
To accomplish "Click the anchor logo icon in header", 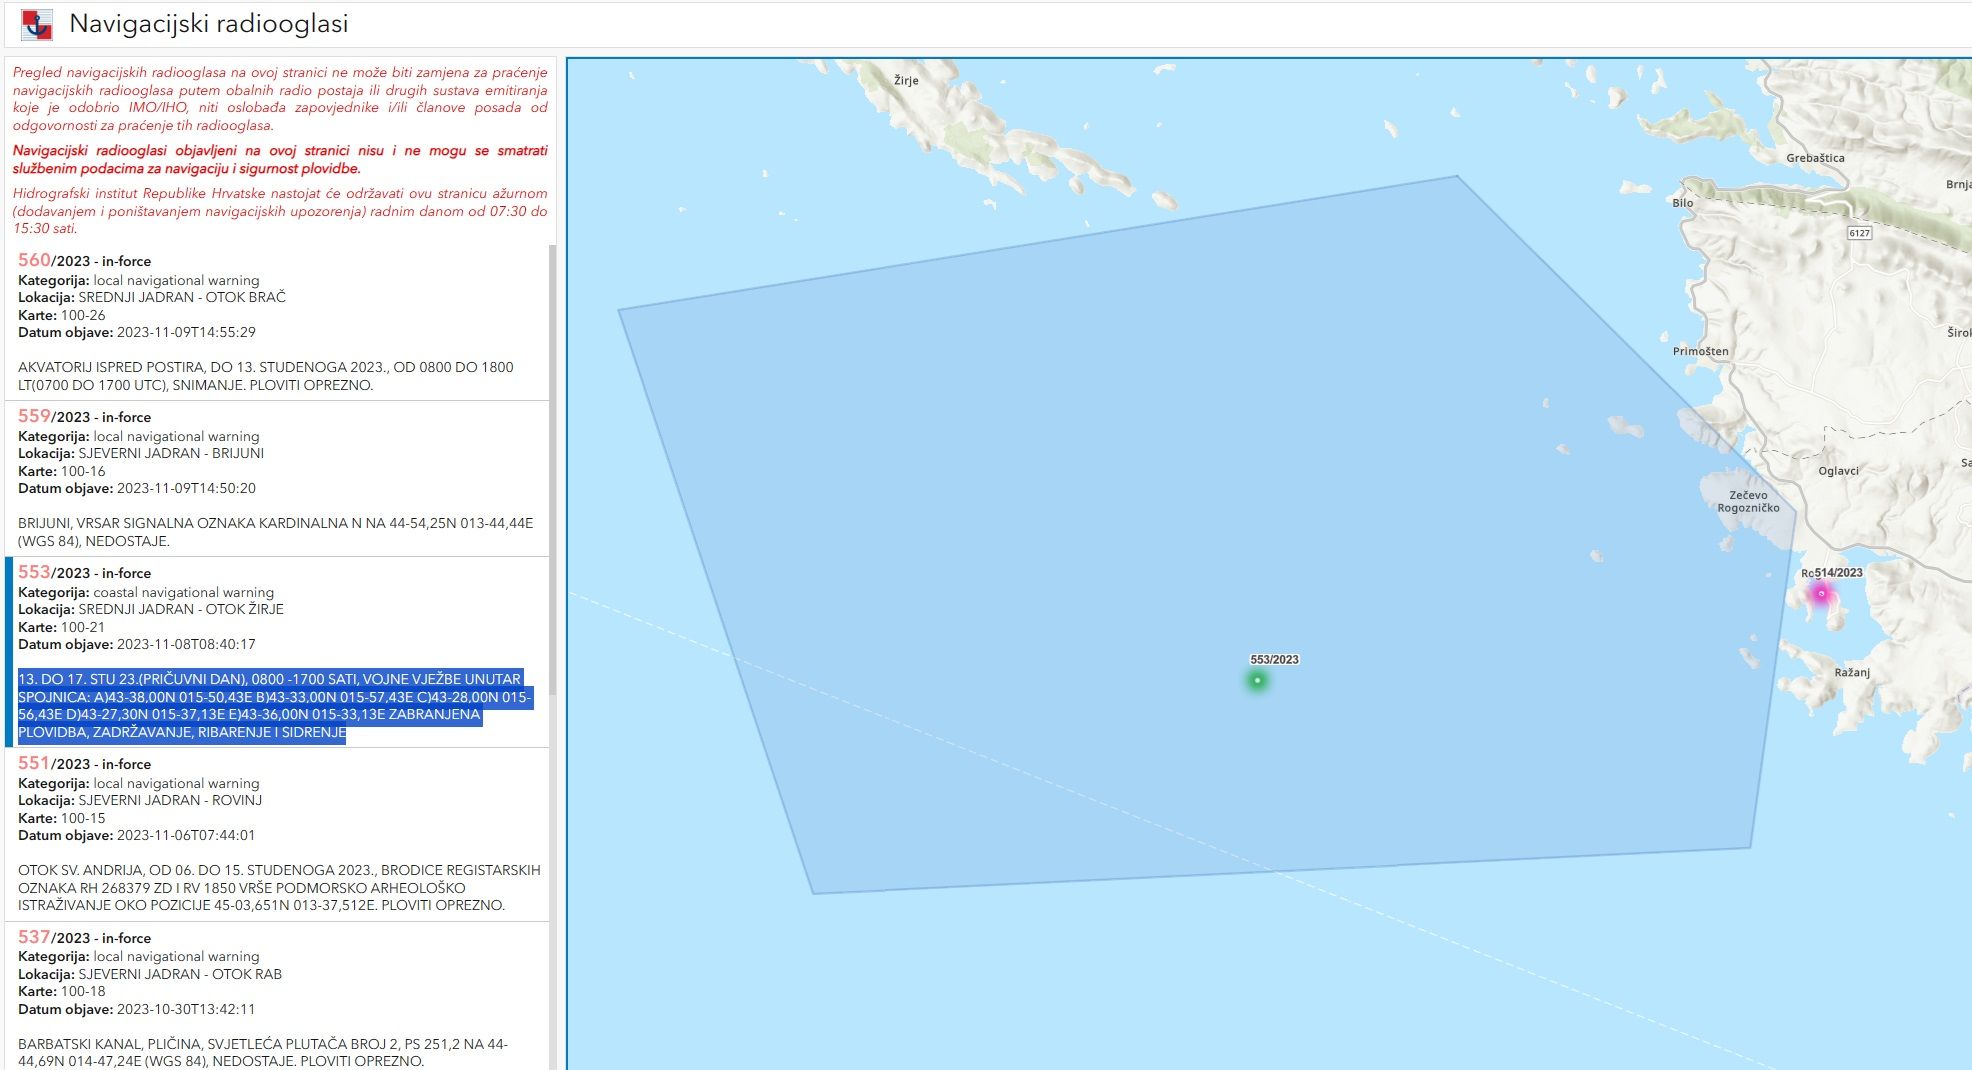I will (37, 24).
